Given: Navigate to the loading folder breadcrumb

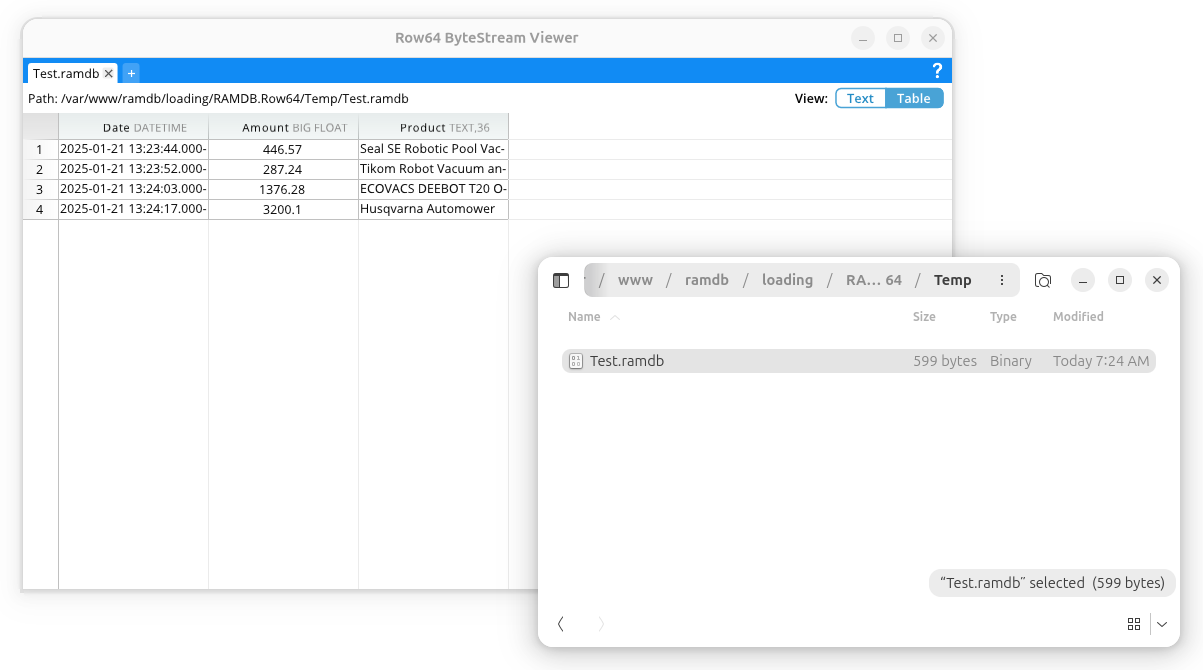Looking at the screenshot, I should coord(787,280).
